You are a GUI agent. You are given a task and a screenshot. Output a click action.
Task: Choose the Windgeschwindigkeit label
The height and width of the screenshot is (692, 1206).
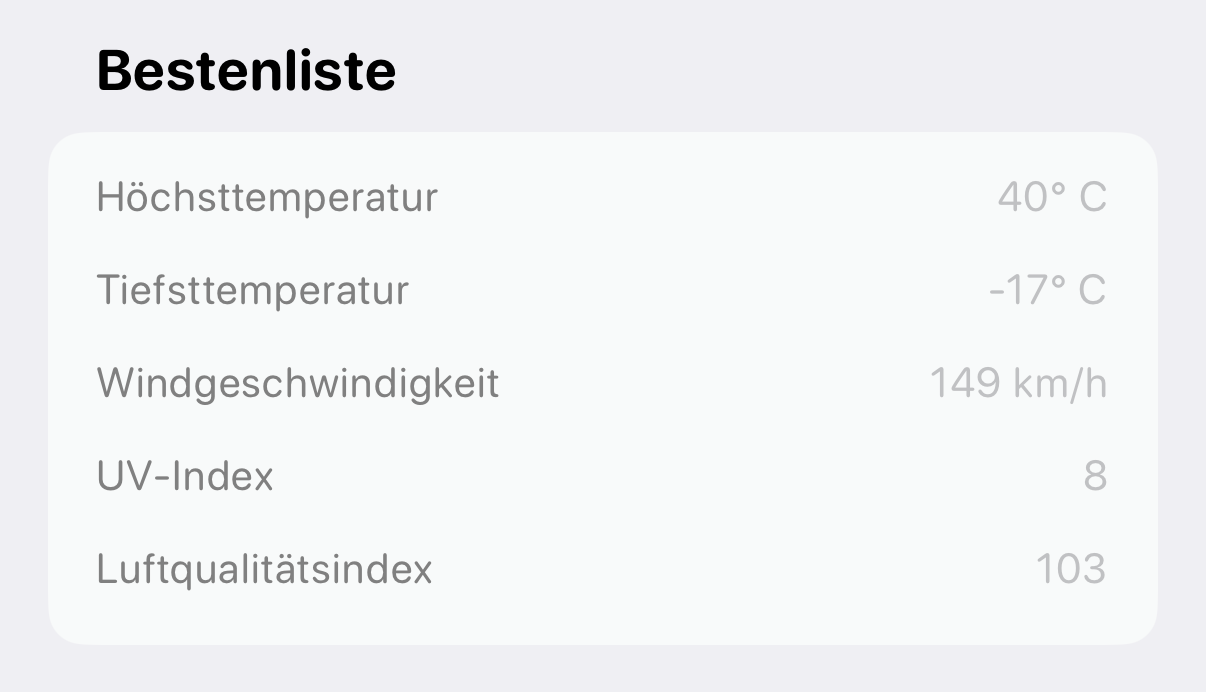pos(298,384)
